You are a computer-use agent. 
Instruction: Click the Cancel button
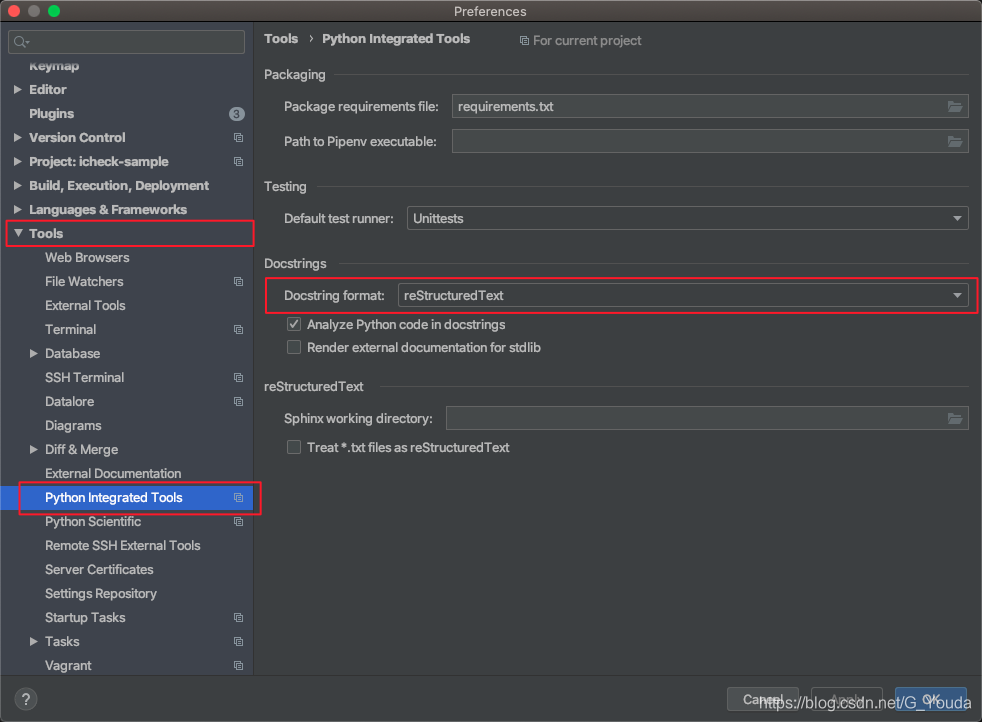763,699
